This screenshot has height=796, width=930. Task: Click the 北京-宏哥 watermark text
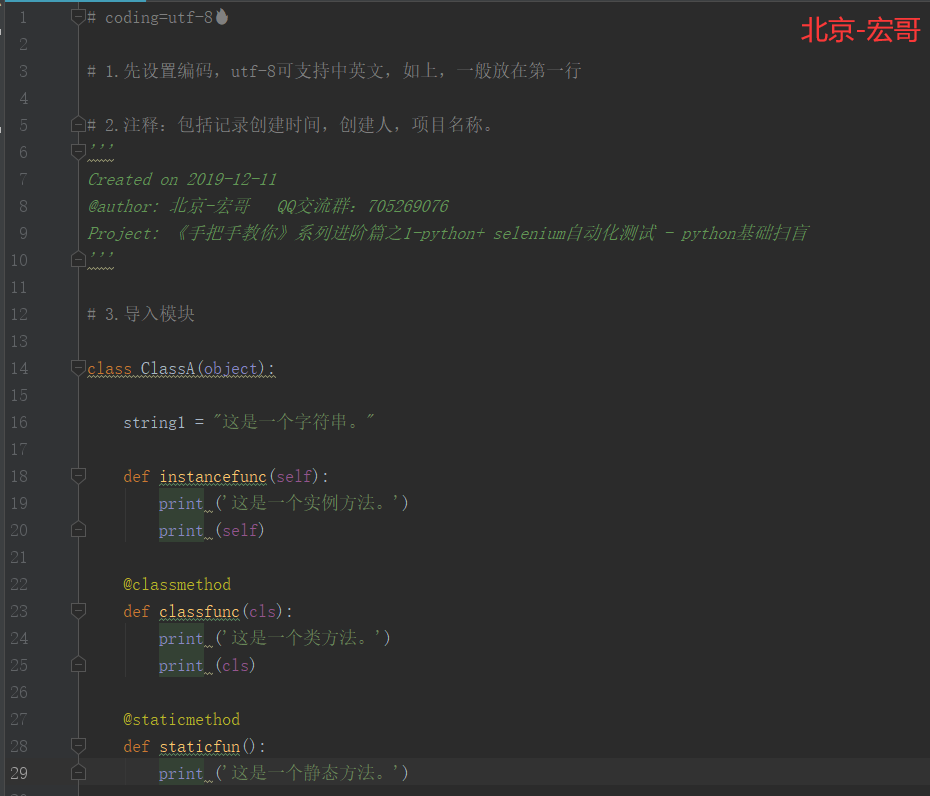860,30
